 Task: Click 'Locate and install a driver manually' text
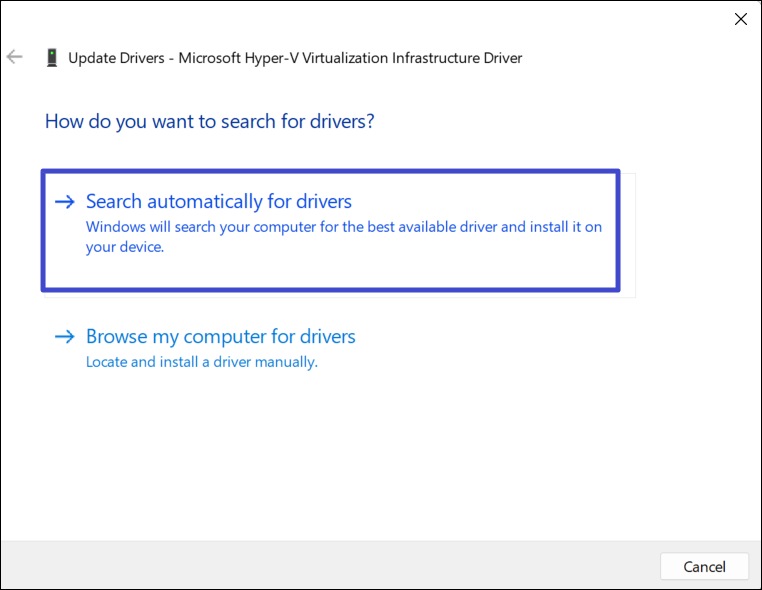coord(201,362)
